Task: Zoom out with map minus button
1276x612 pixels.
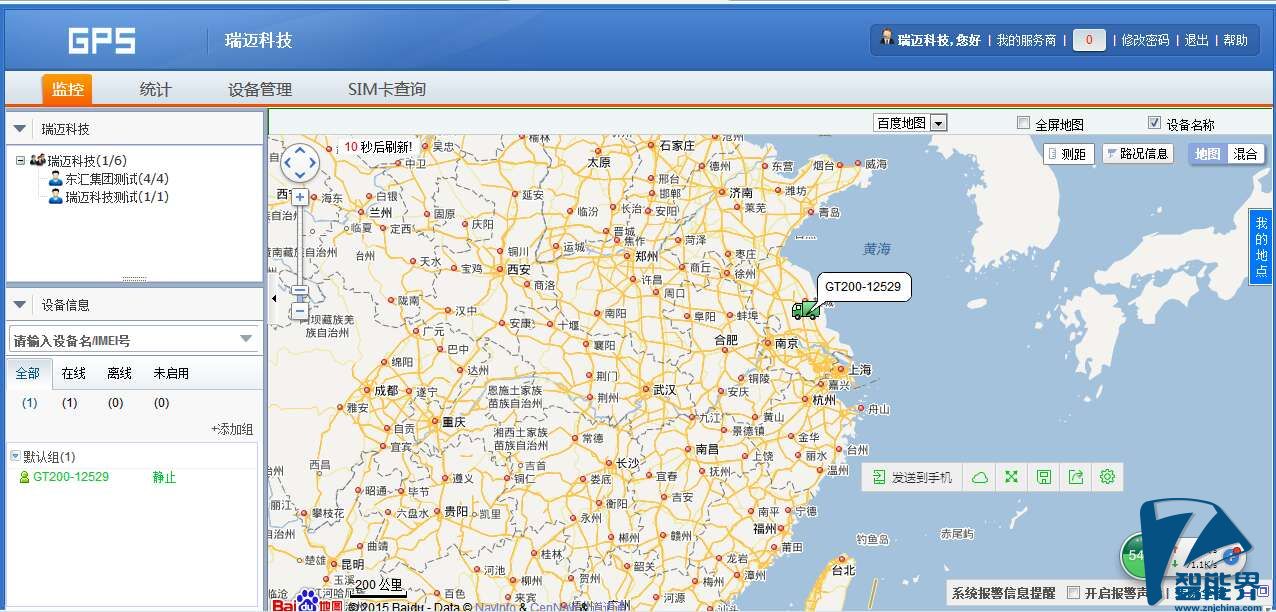Action: 300,311
